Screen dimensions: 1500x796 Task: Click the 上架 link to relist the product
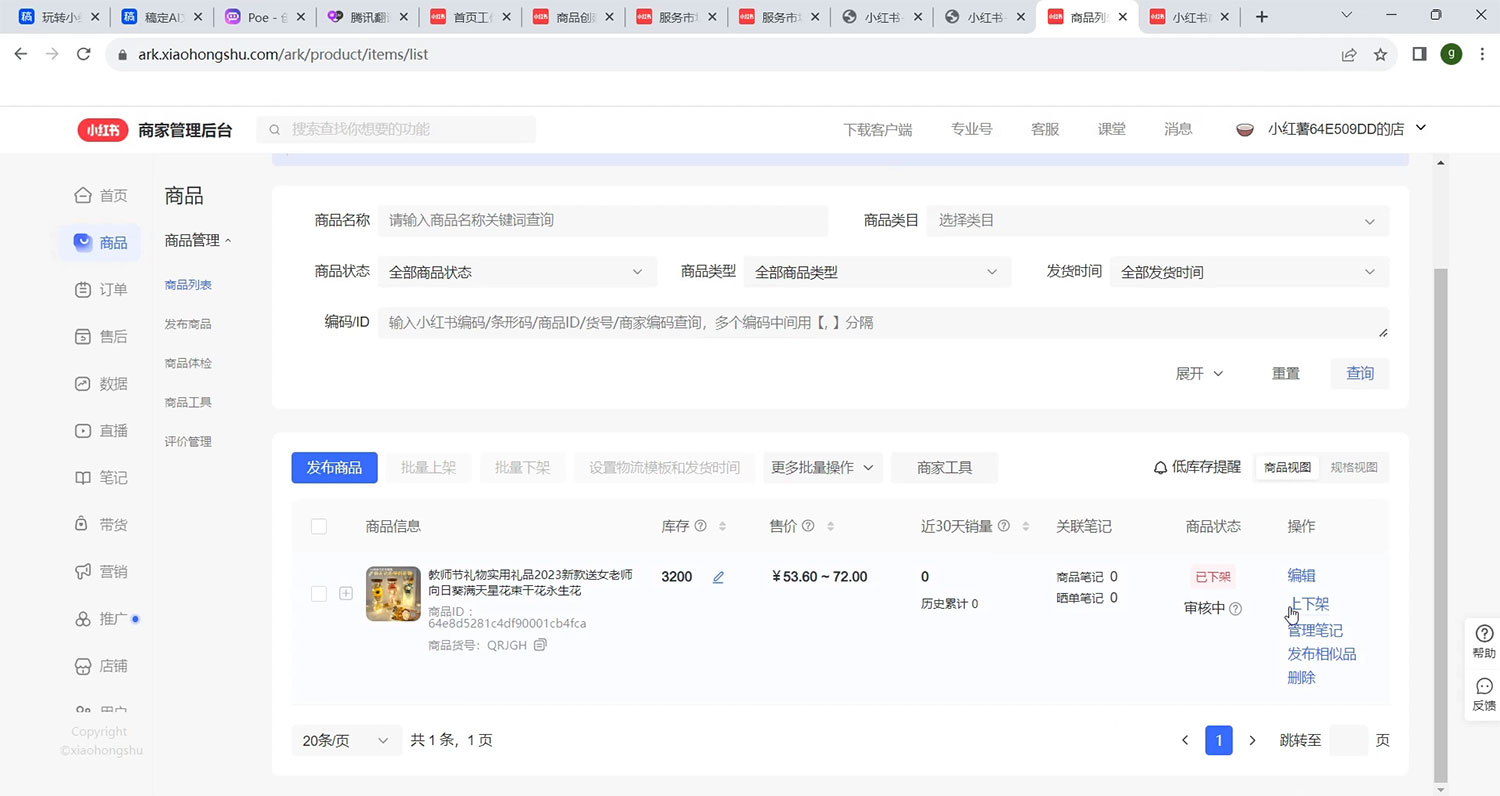[1310, 604]
